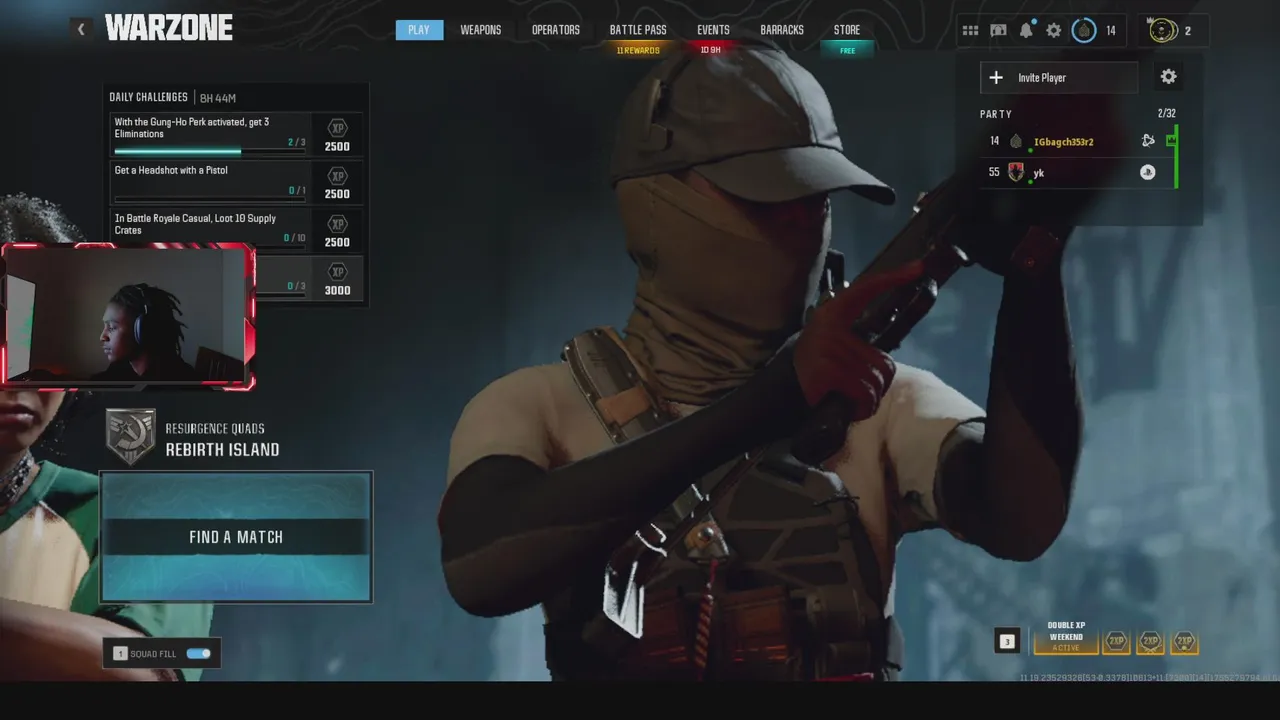Click XP icon for Supply Crates challenge
1280x720 pixels.
338,223
